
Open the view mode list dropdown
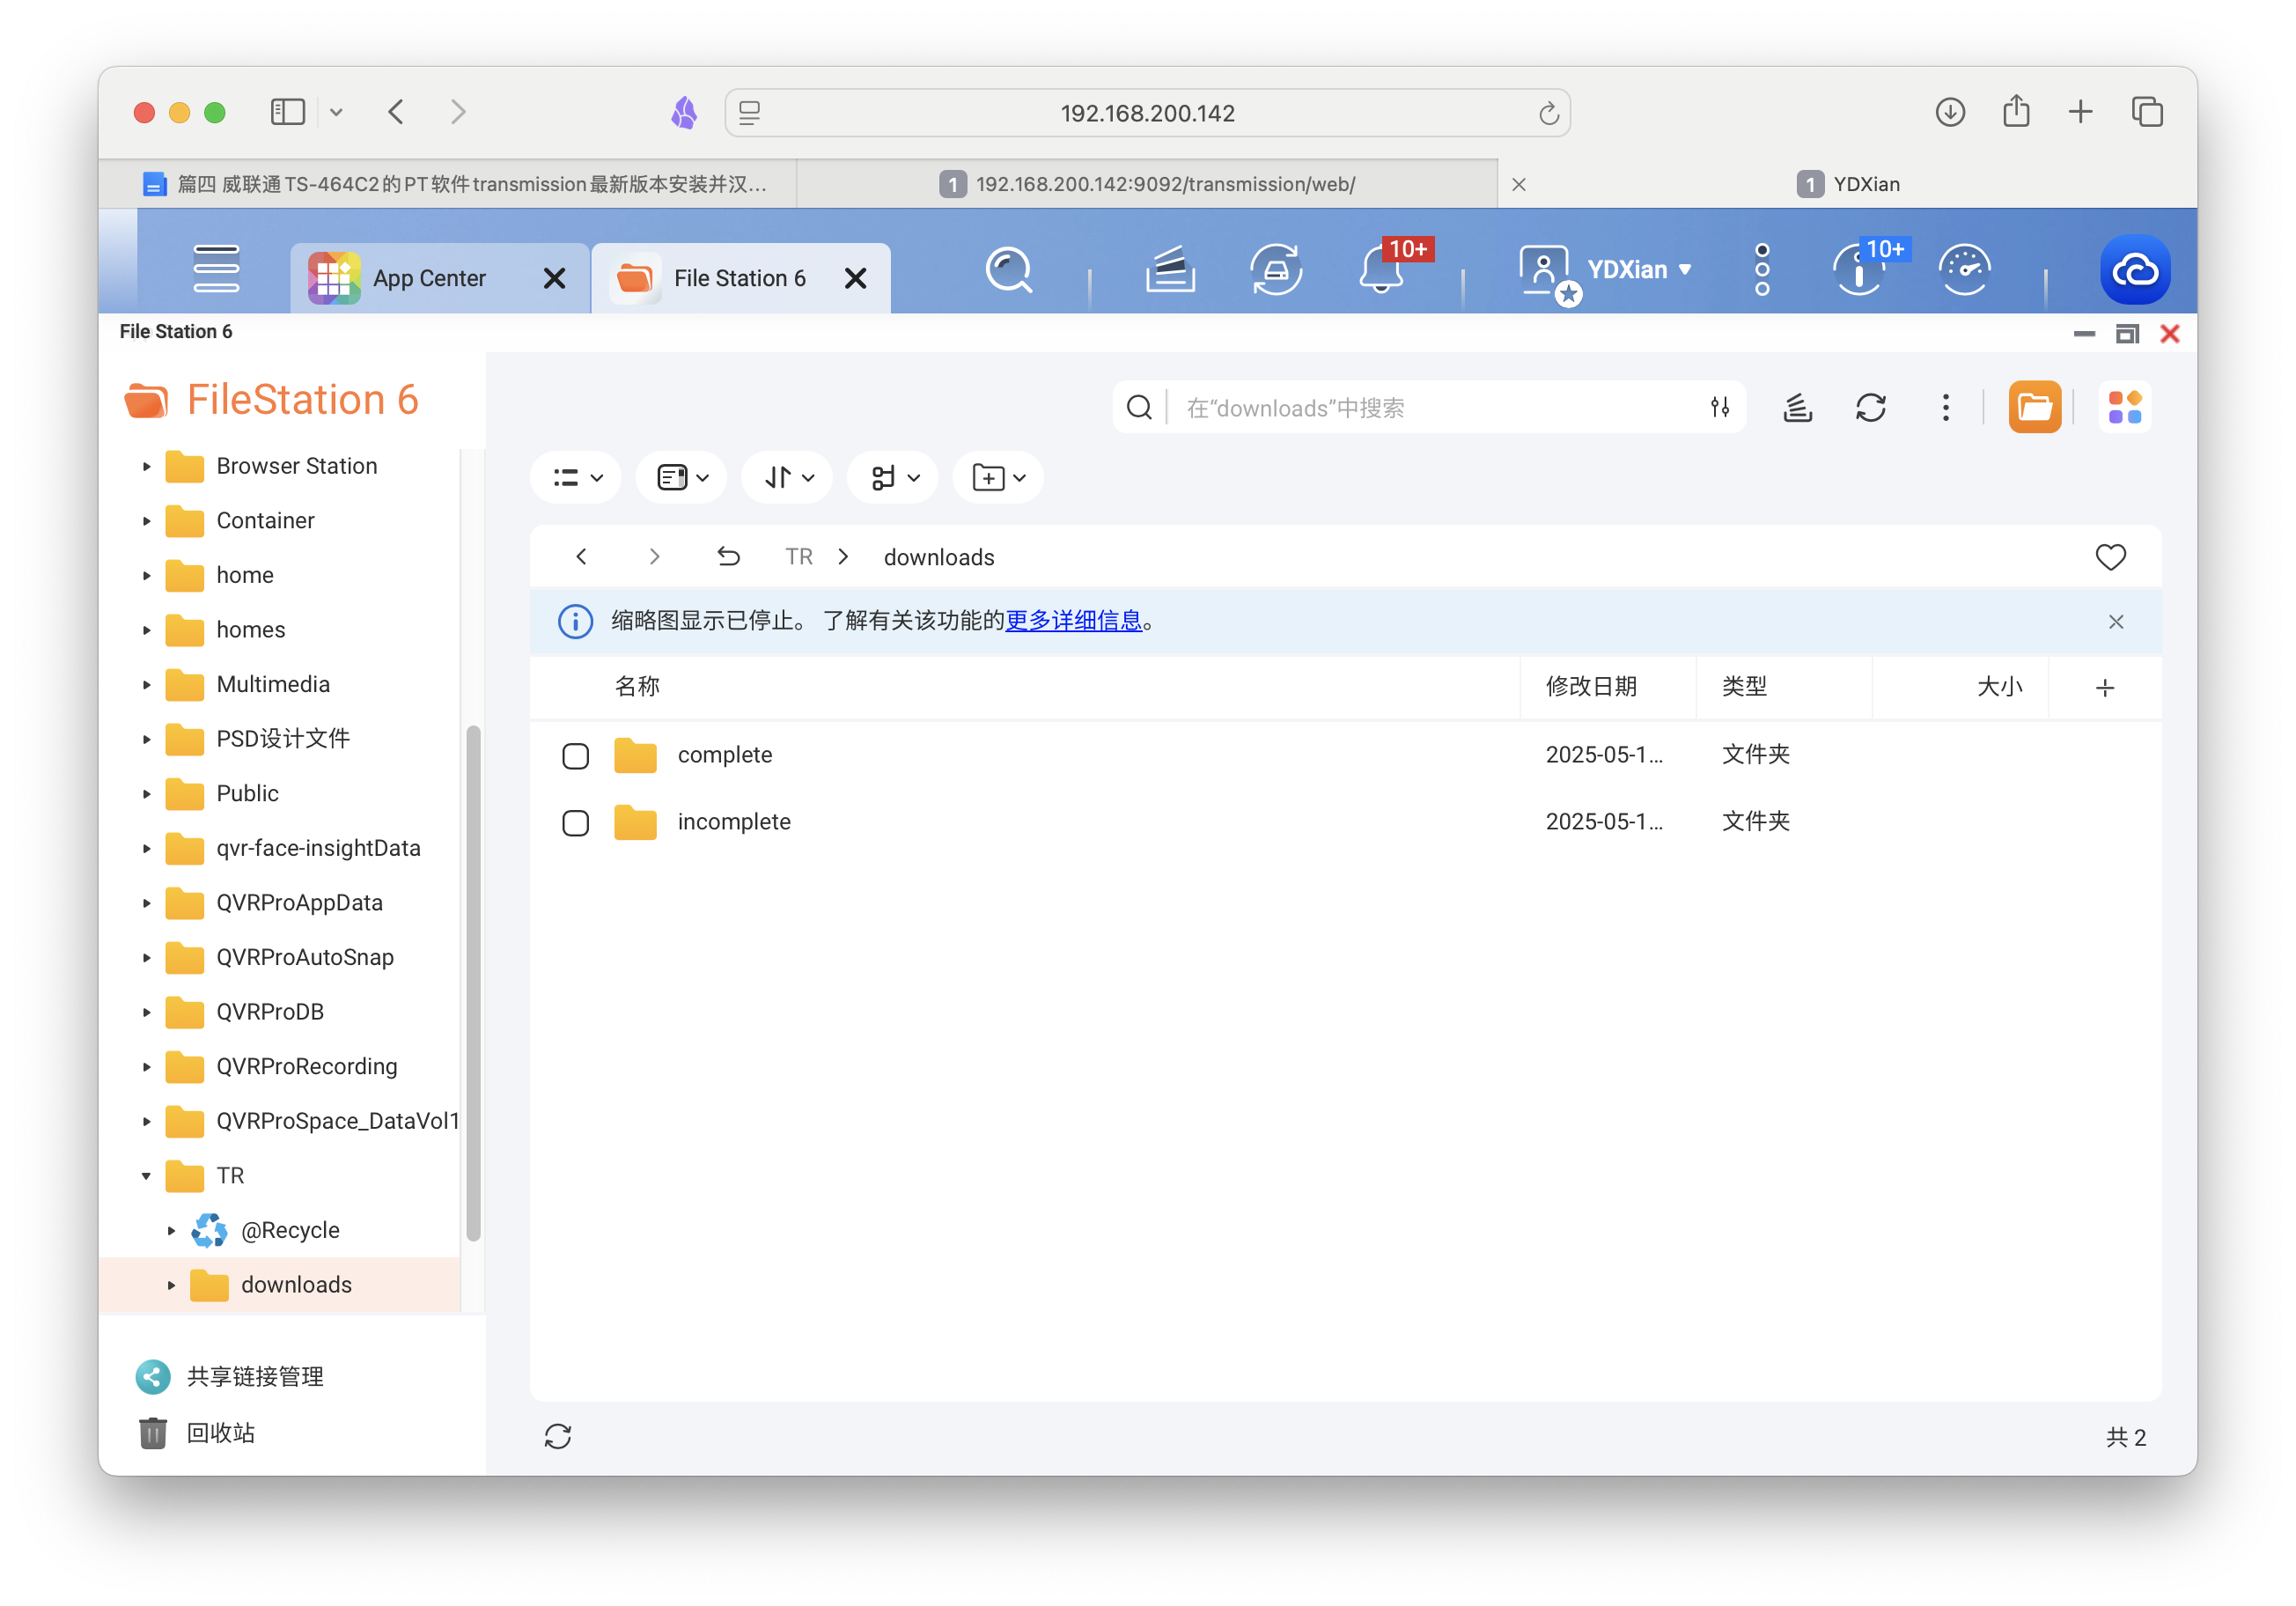pos(577,478)
